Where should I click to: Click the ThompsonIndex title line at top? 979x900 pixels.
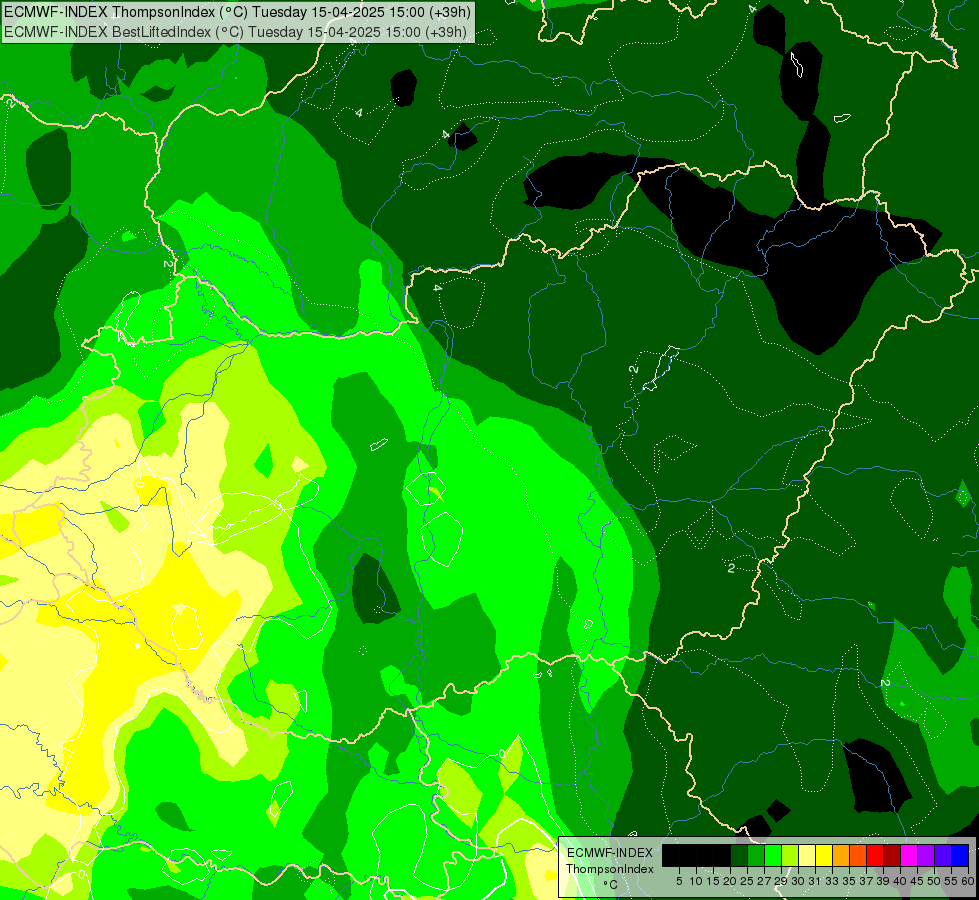tap(237, 11)
